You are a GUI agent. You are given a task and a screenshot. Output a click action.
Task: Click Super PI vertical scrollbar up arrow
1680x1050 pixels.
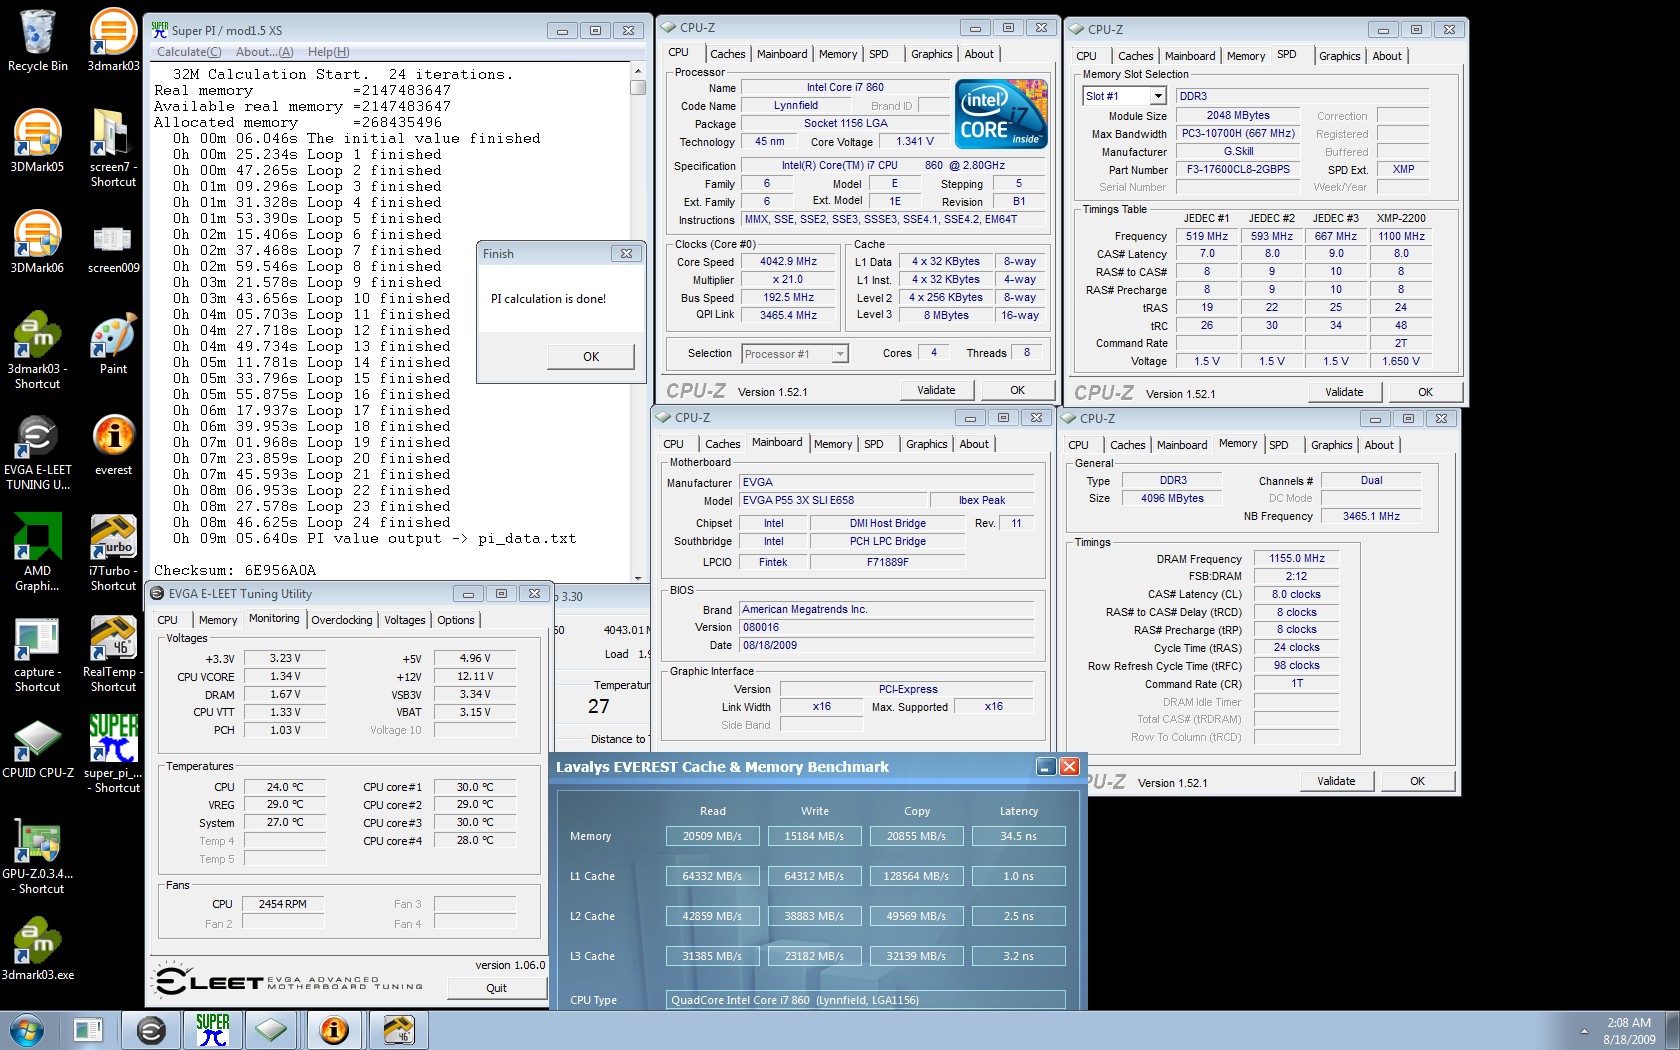pyautogui.click(x=638, y=72)
